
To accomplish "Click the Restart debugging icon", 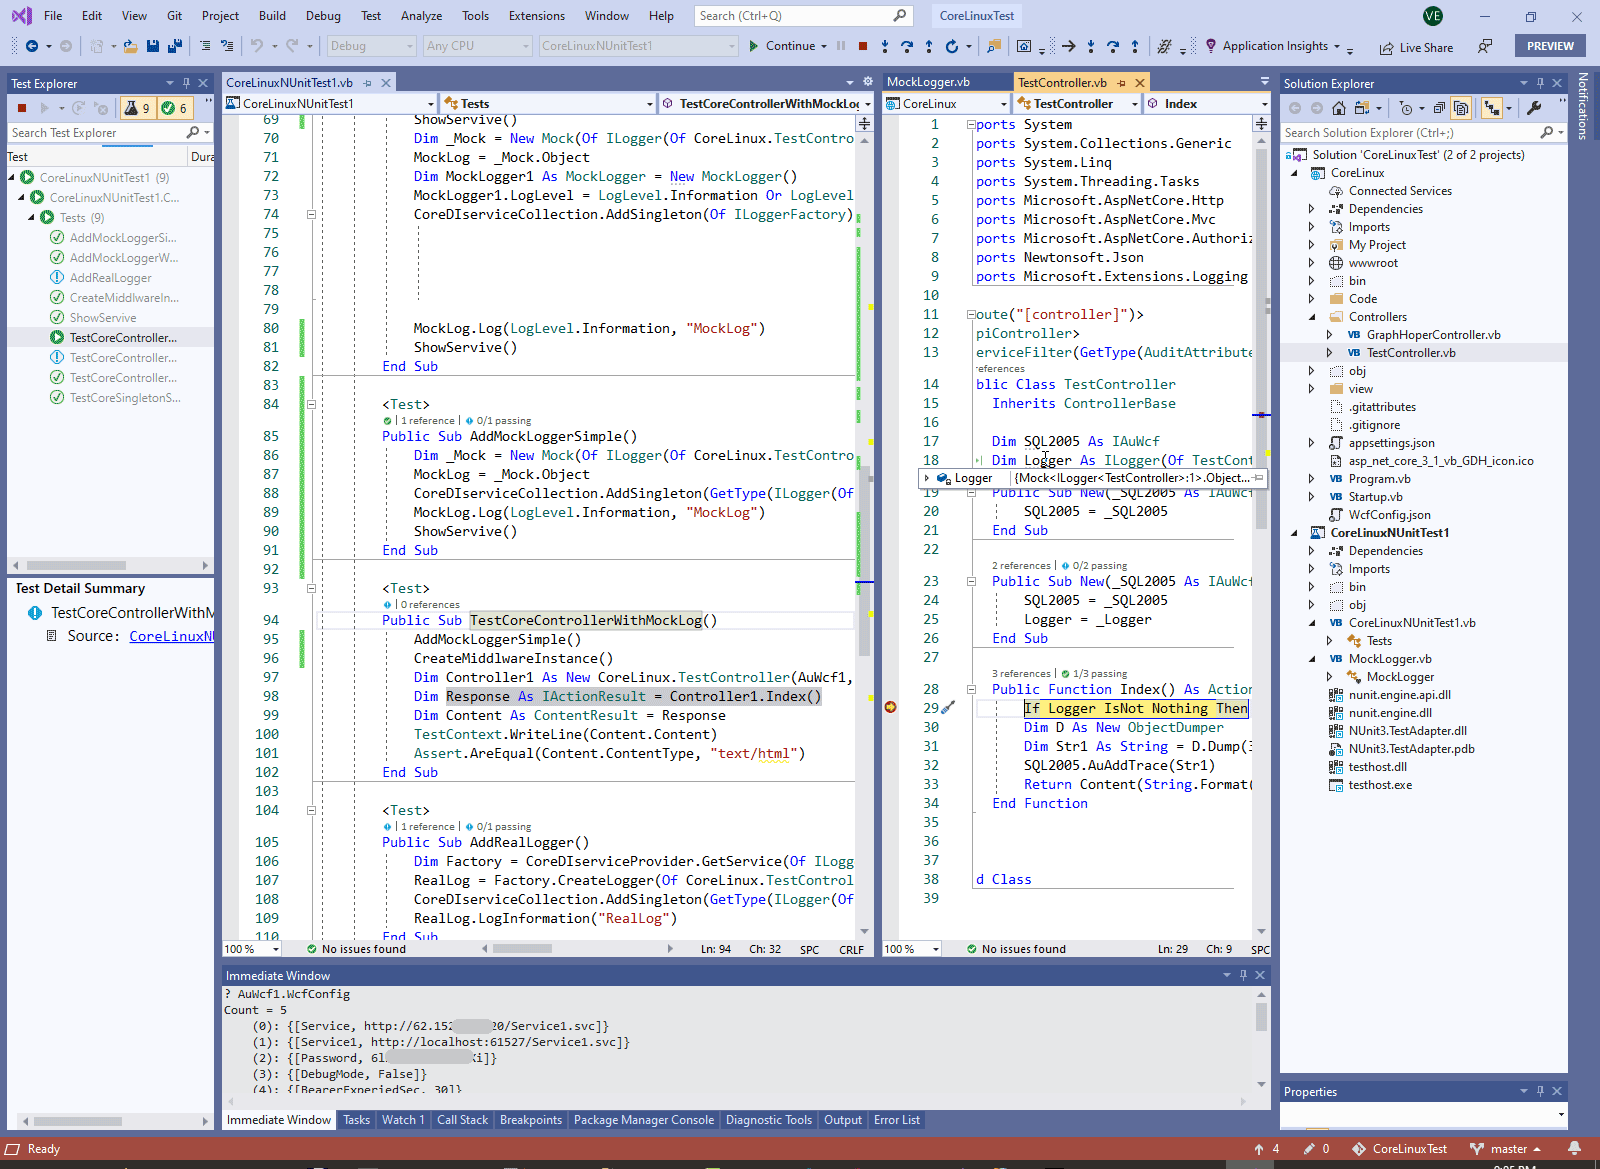I will 951,46.
